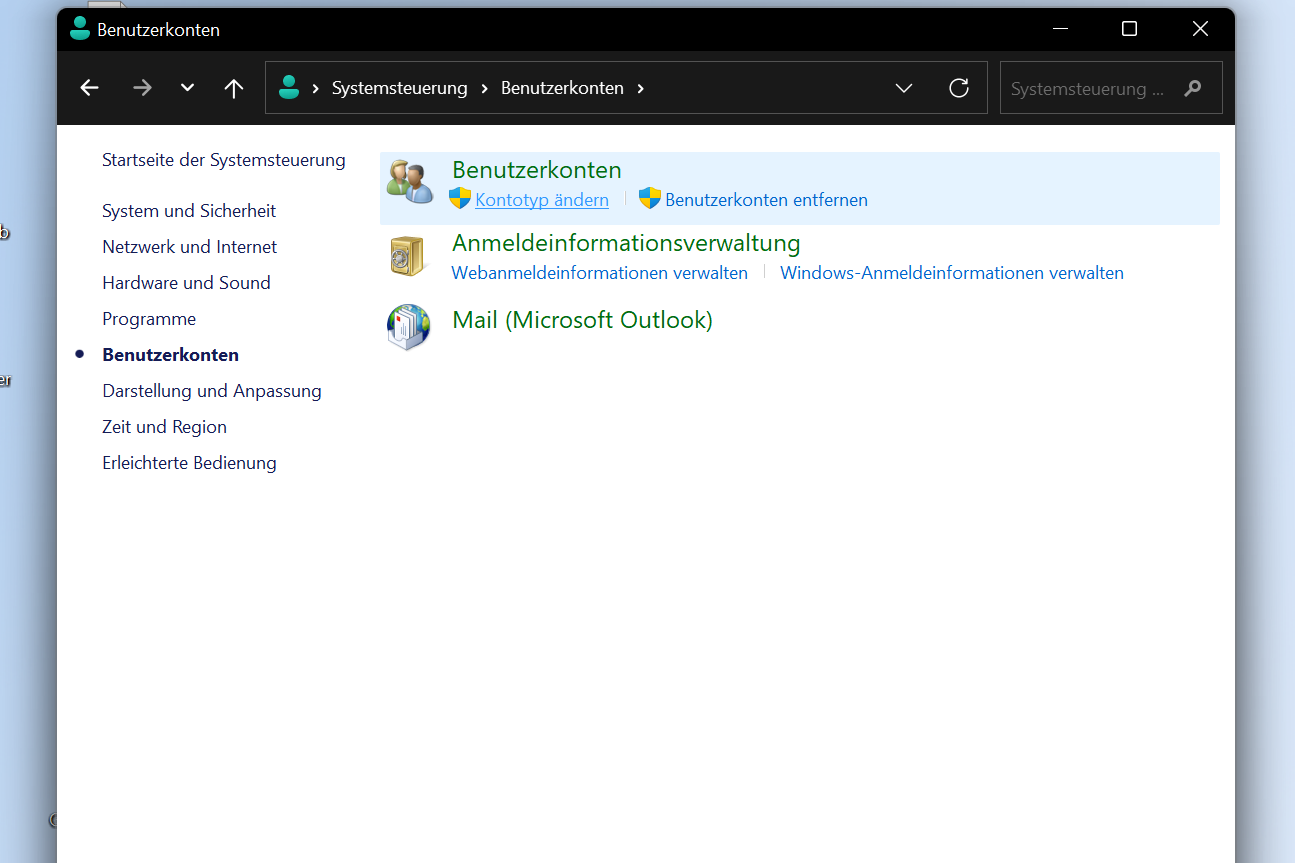This screenshot has width=1295, height=863.
Task: Open Kontotyp ändern link
Action: click(x=542, y=200)
